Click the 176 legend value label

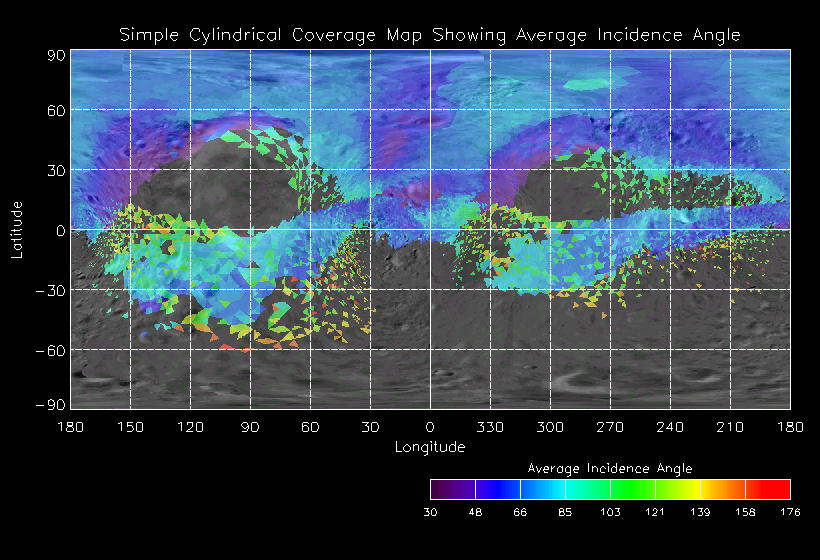click(x=790, y=512)
